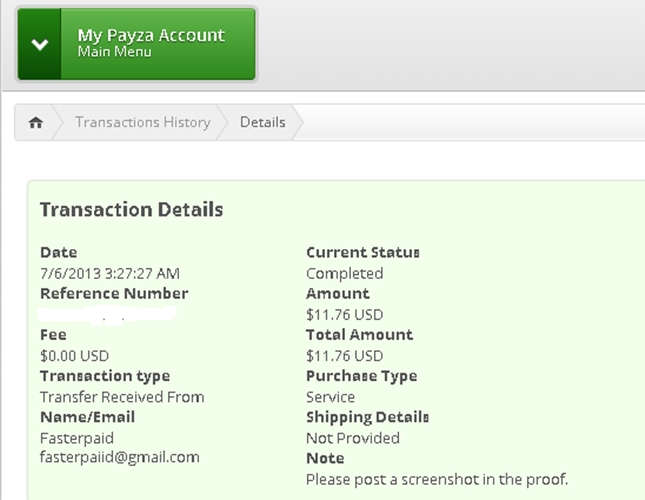Click the Completed status text
This screenshot has width=645, height=500.
pyautogui.click(x=344, y=273)
